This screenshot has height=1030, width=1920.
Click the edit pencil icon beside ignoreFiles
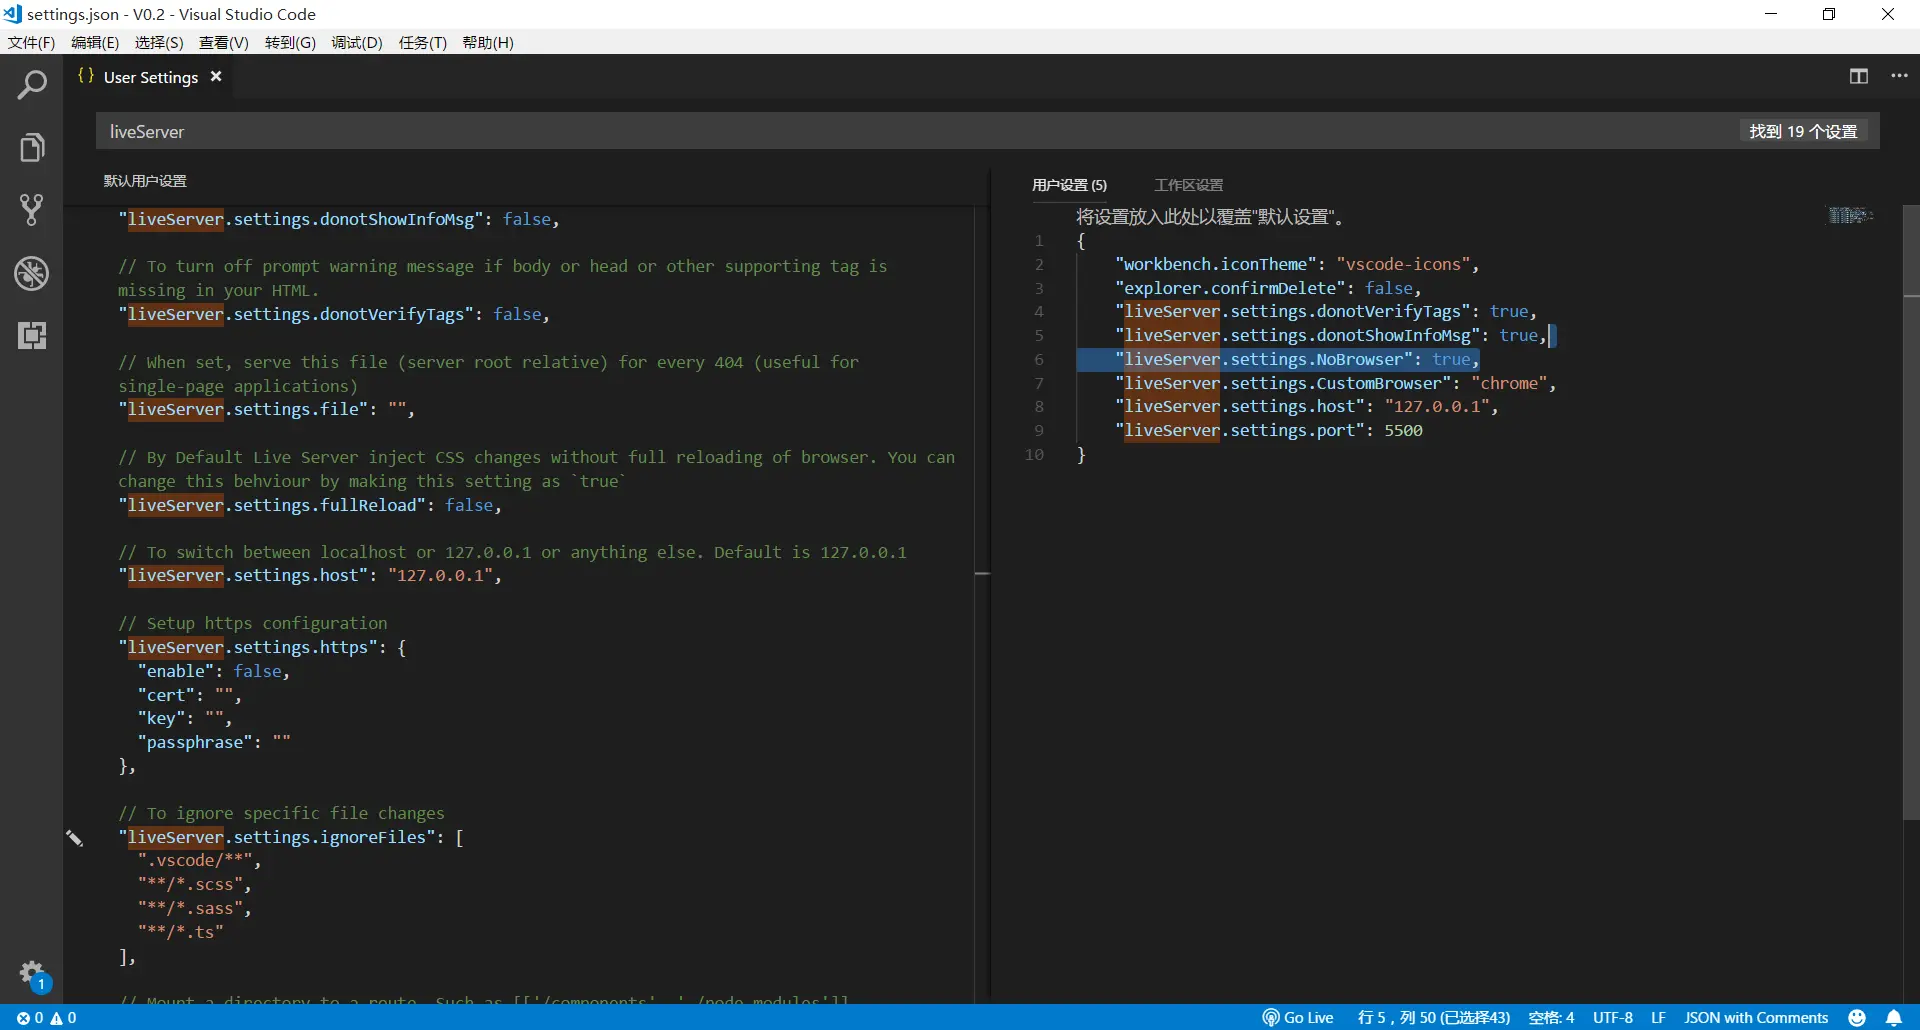75,838
